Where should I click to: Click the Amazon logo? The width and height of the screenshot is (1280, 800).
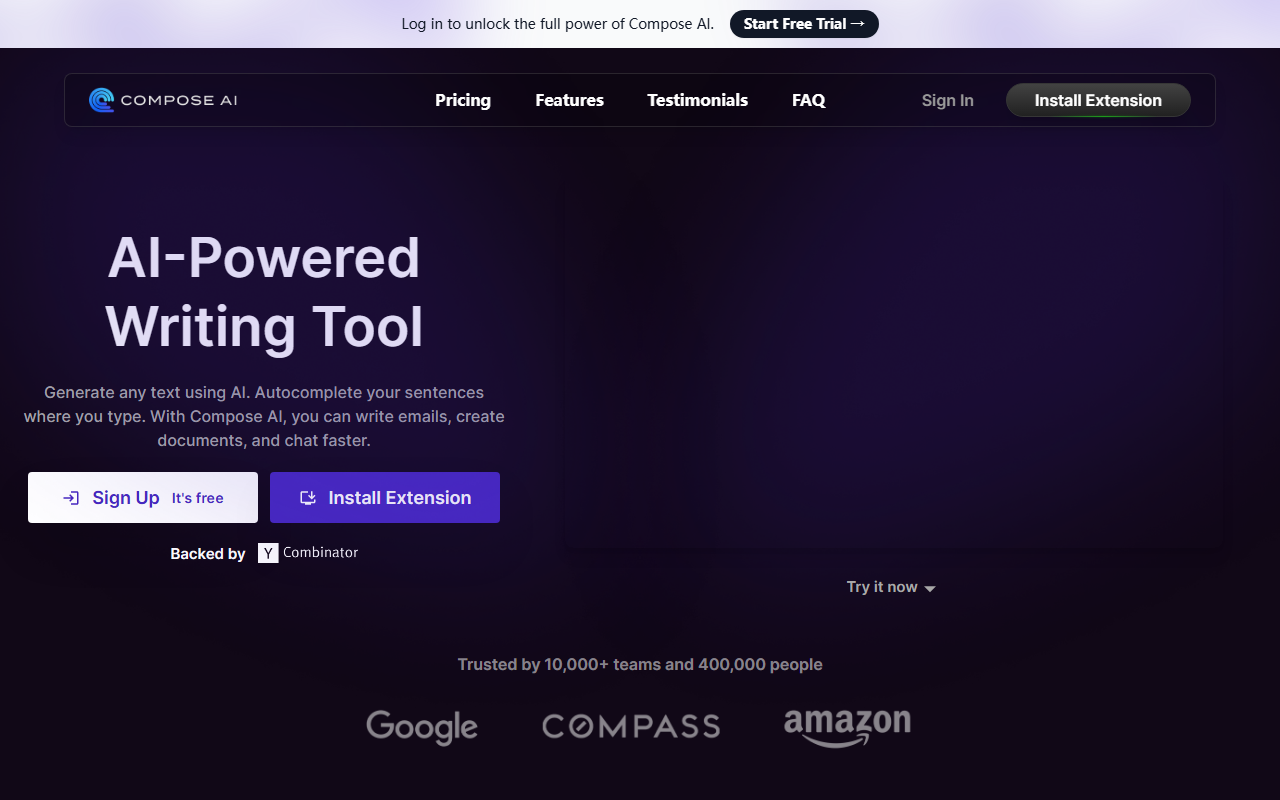click(847, 727)
